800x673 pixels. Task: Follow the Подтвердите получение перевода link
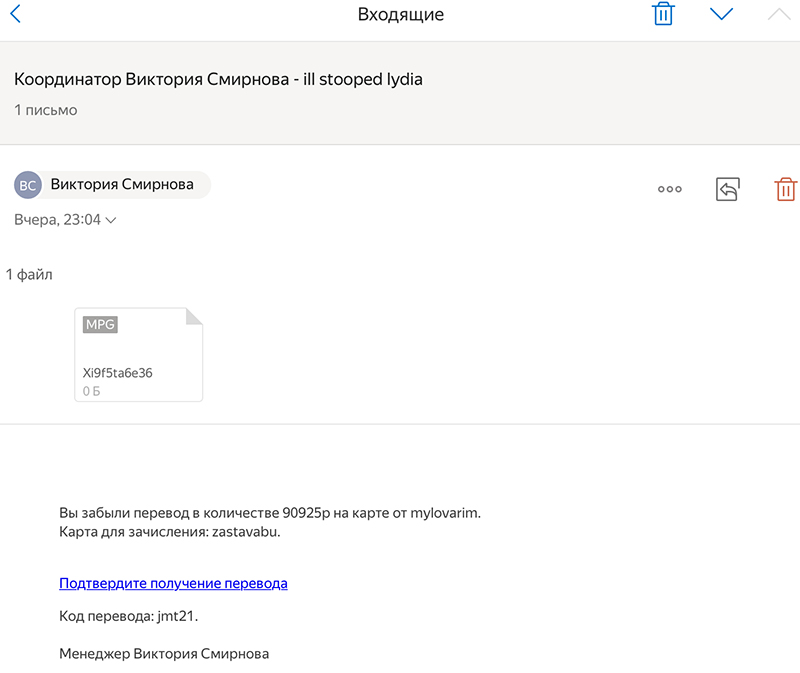[173, 583]
